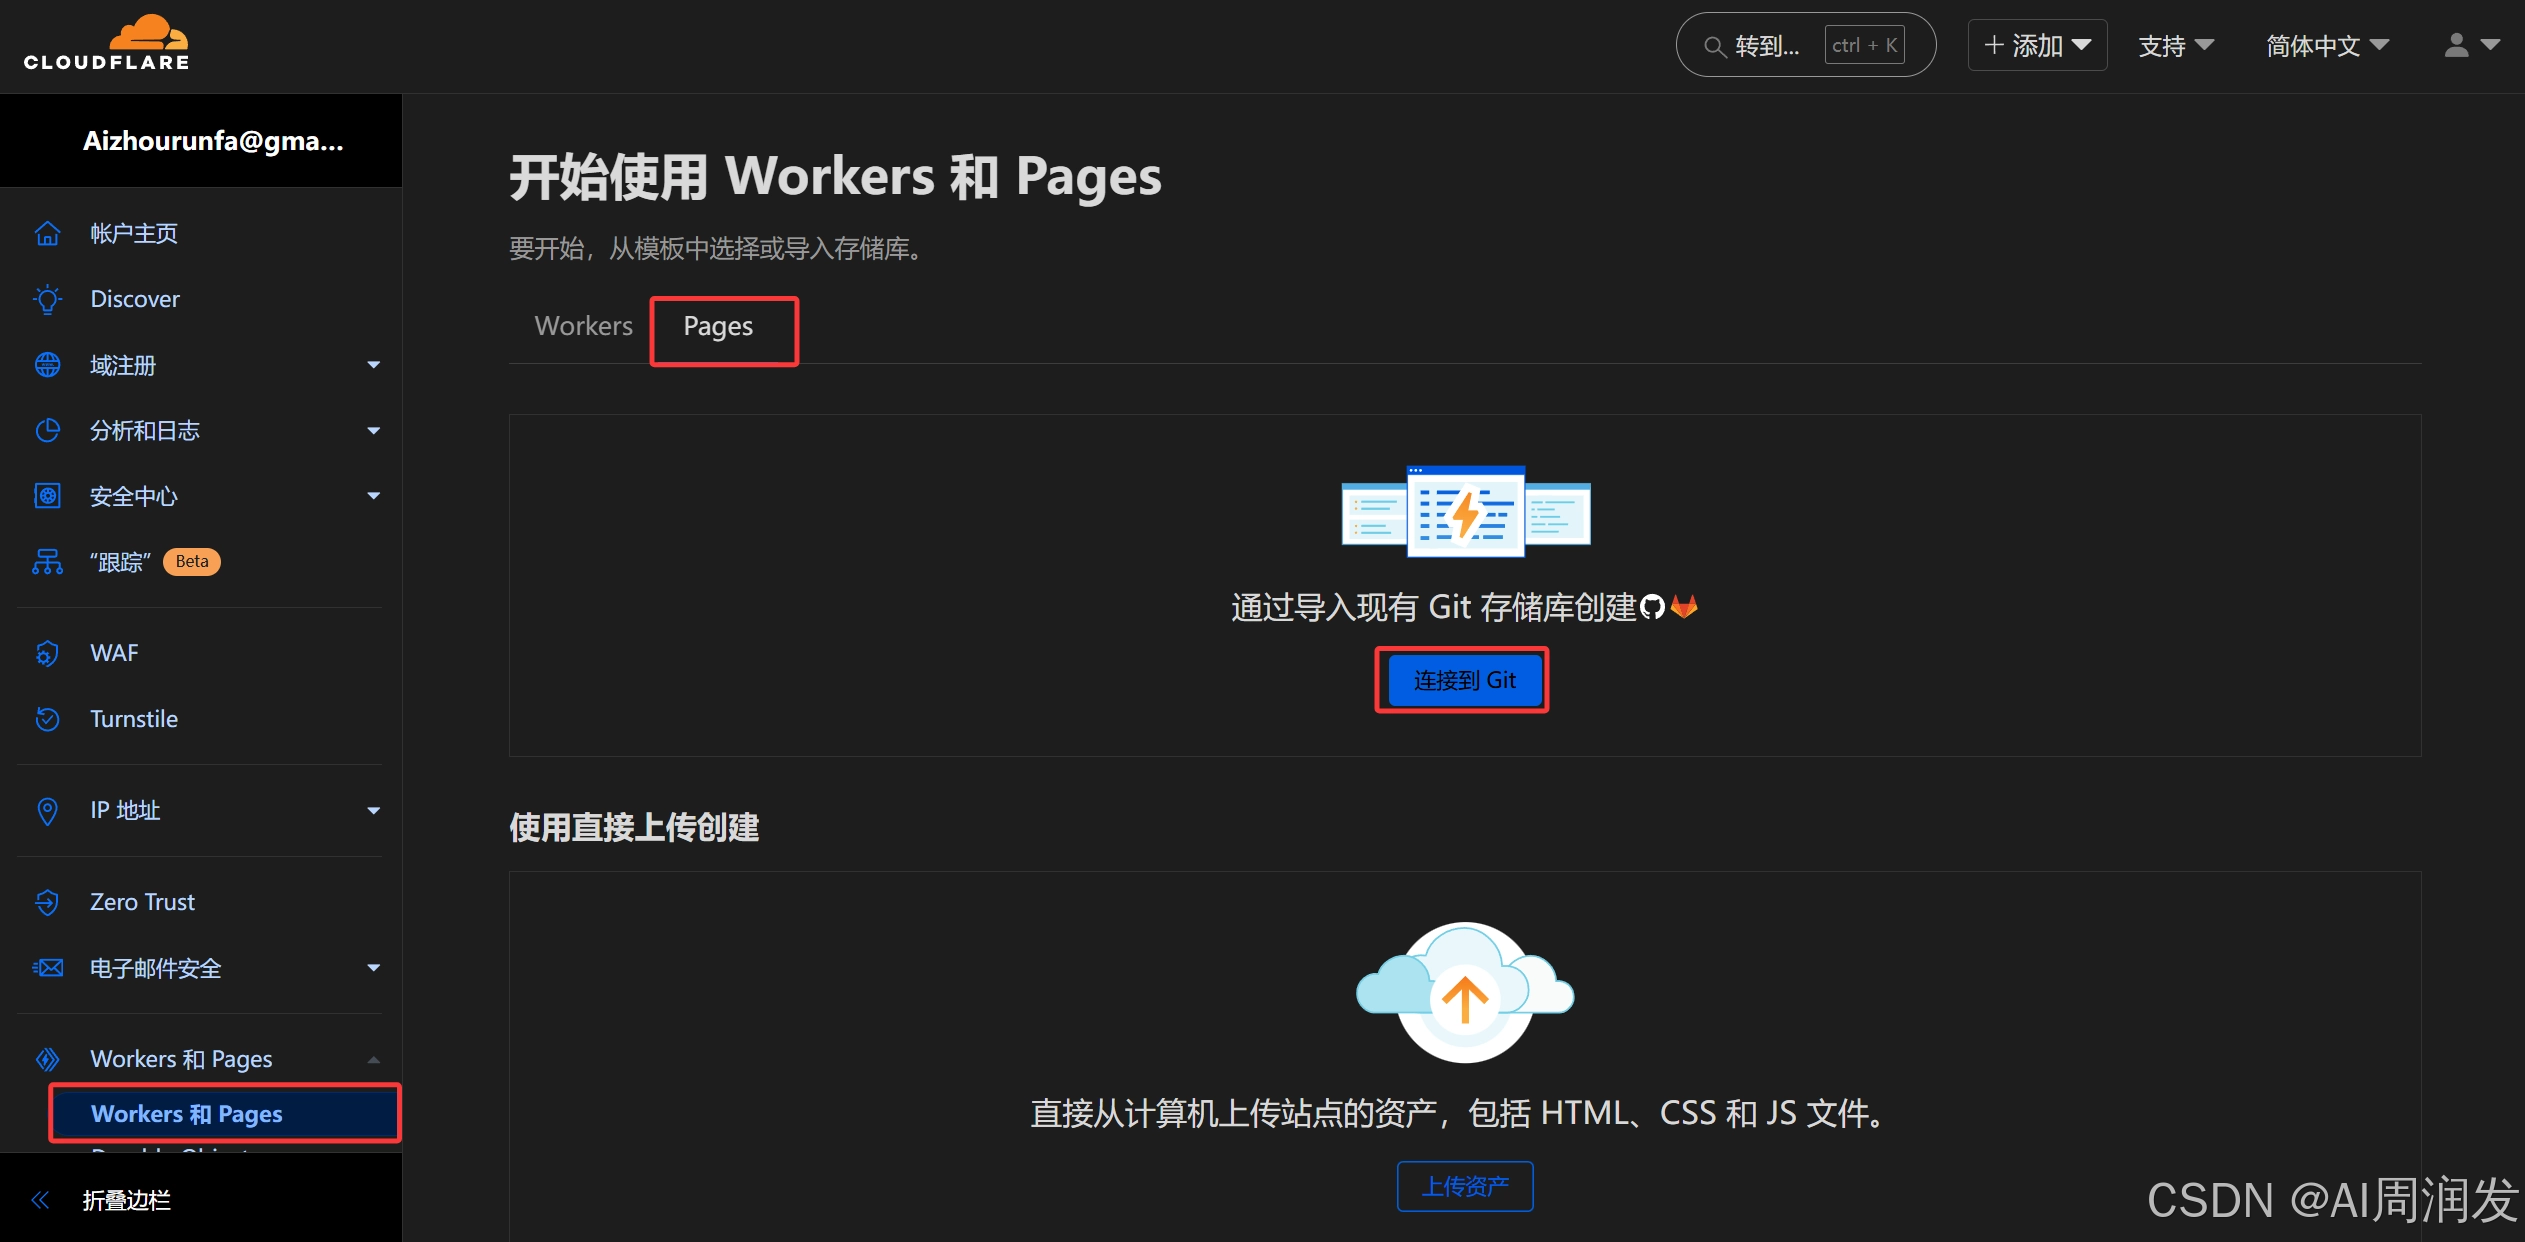
Task: Click the user profile avatar icon
Action: [x=2456, y=45]
